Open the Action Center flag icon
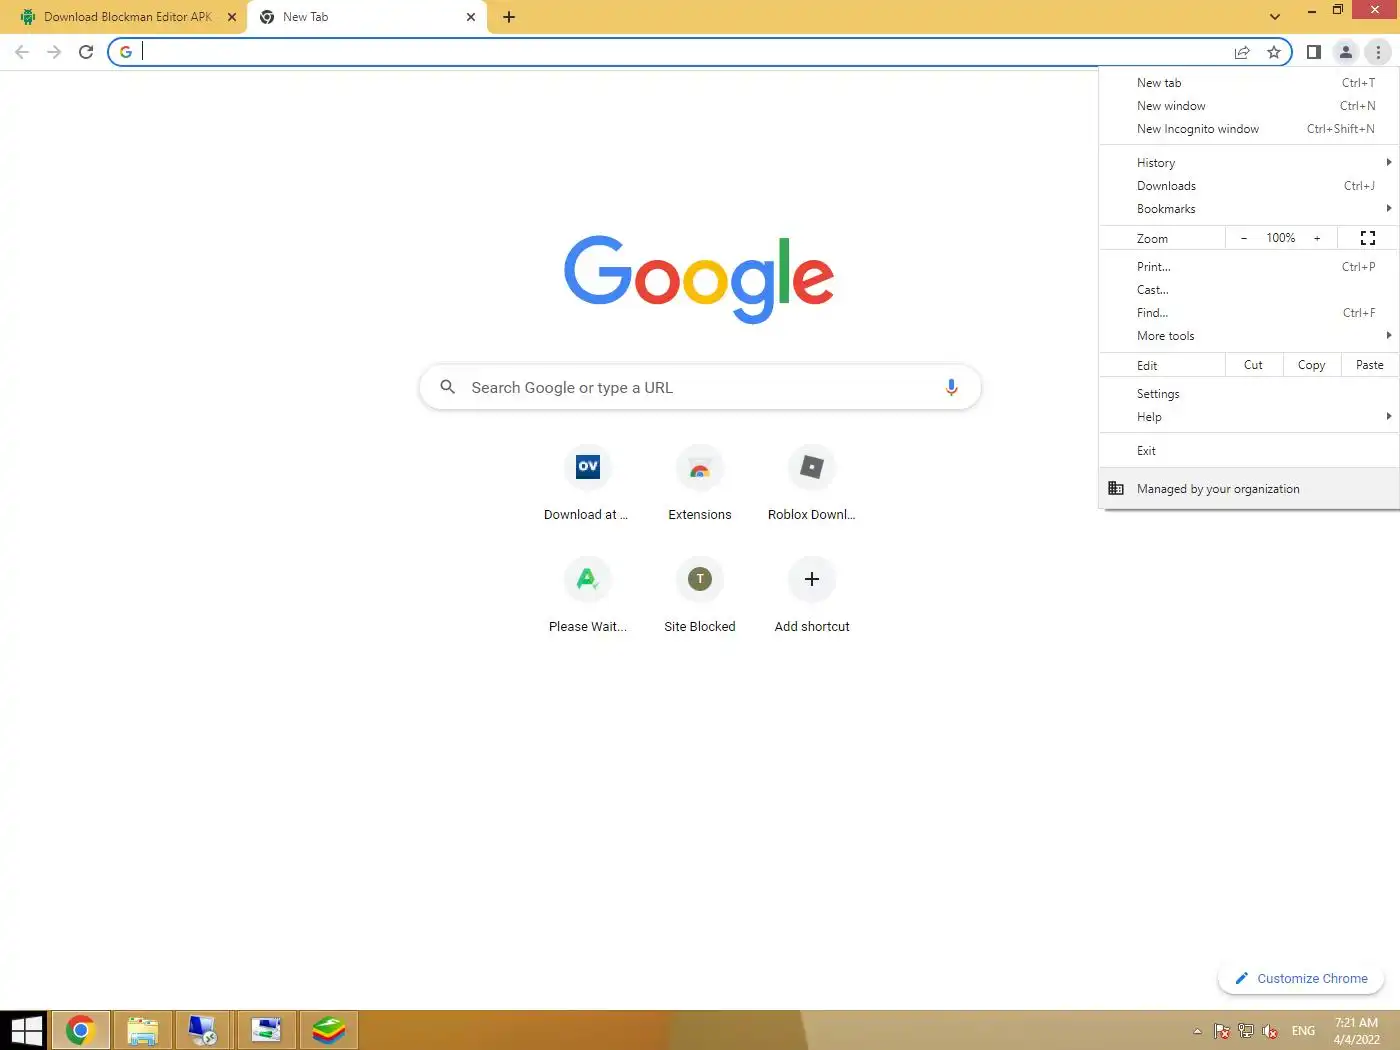The width and height of the screenshot is (1400, 1050). tap(1222, 1031)
